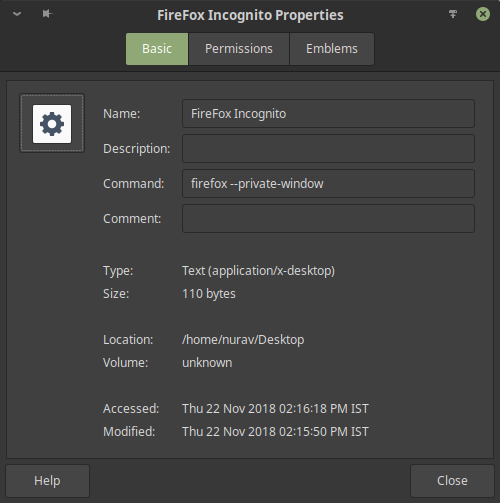Click the always-on-top icon near close button

[x=453, y=14]
